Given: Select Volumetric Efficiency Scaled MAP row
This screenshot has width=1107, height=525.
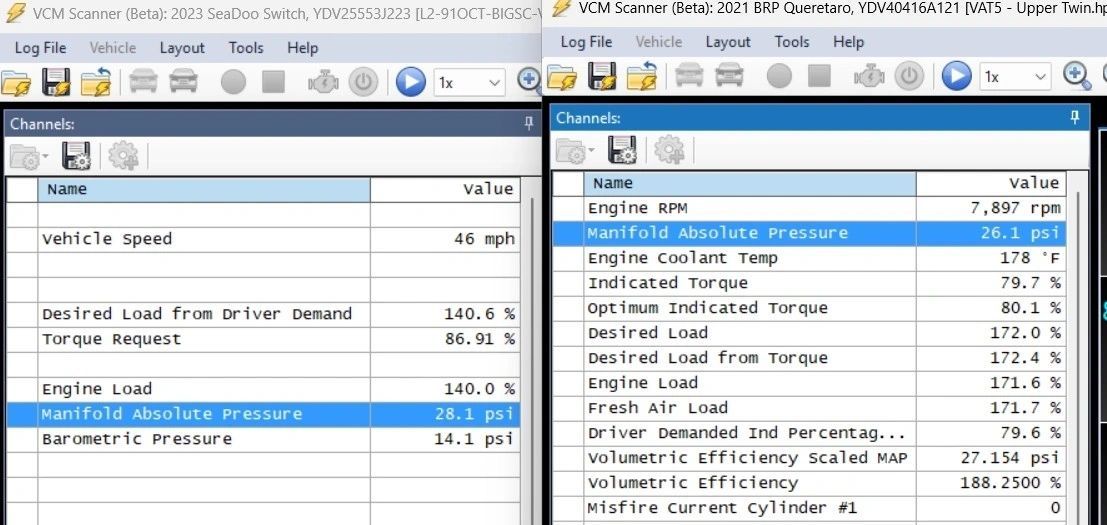Looking at the screenshot, I should pyautogui.click(x=809, y=458).
